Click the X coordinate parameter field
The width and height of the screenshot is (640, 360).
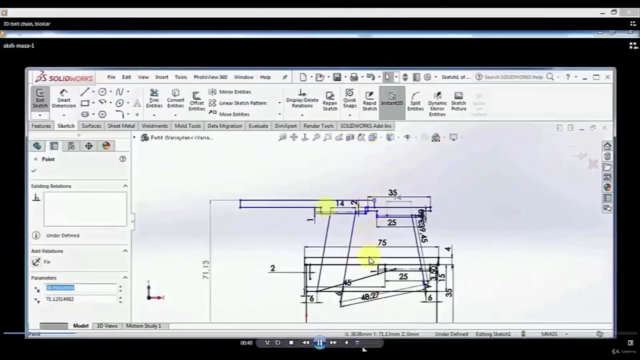81,288
